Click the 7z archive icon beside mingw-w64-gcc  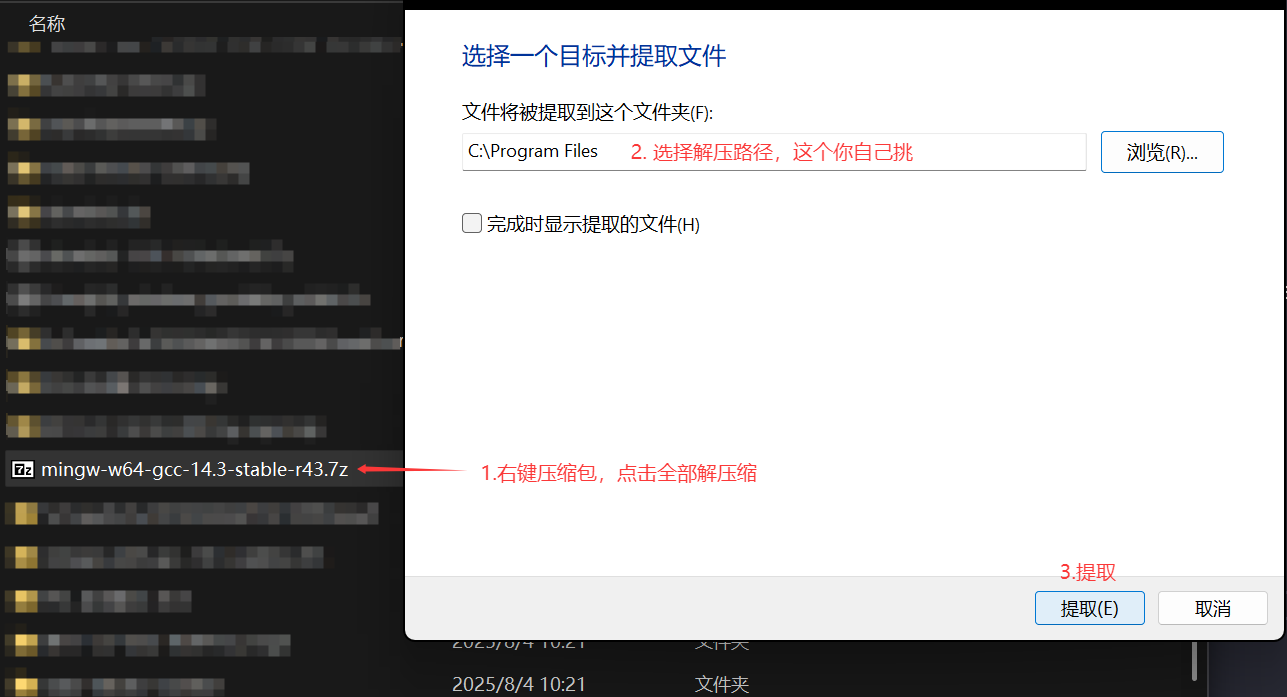[x=24, y=470]
